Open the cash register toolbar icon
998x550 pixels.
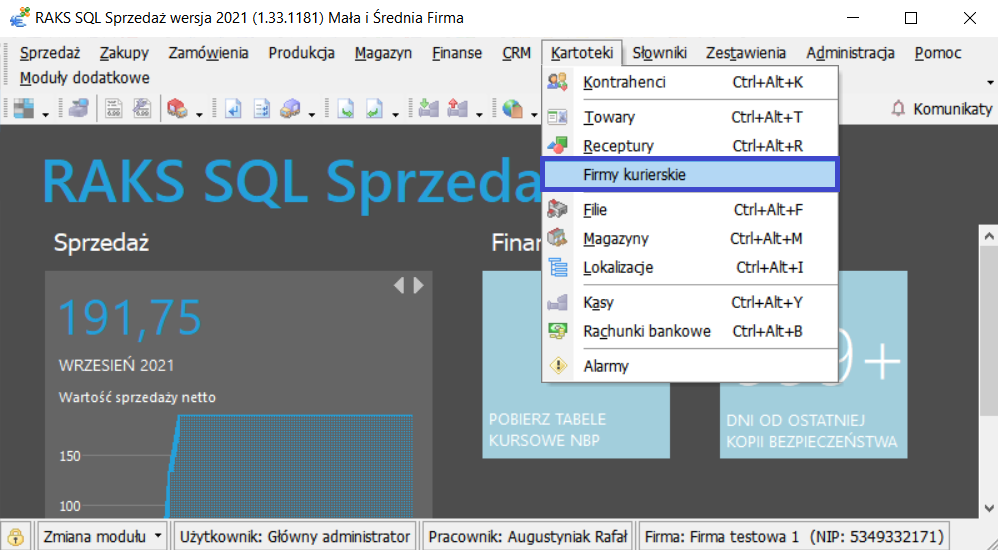tap(79, 109)
